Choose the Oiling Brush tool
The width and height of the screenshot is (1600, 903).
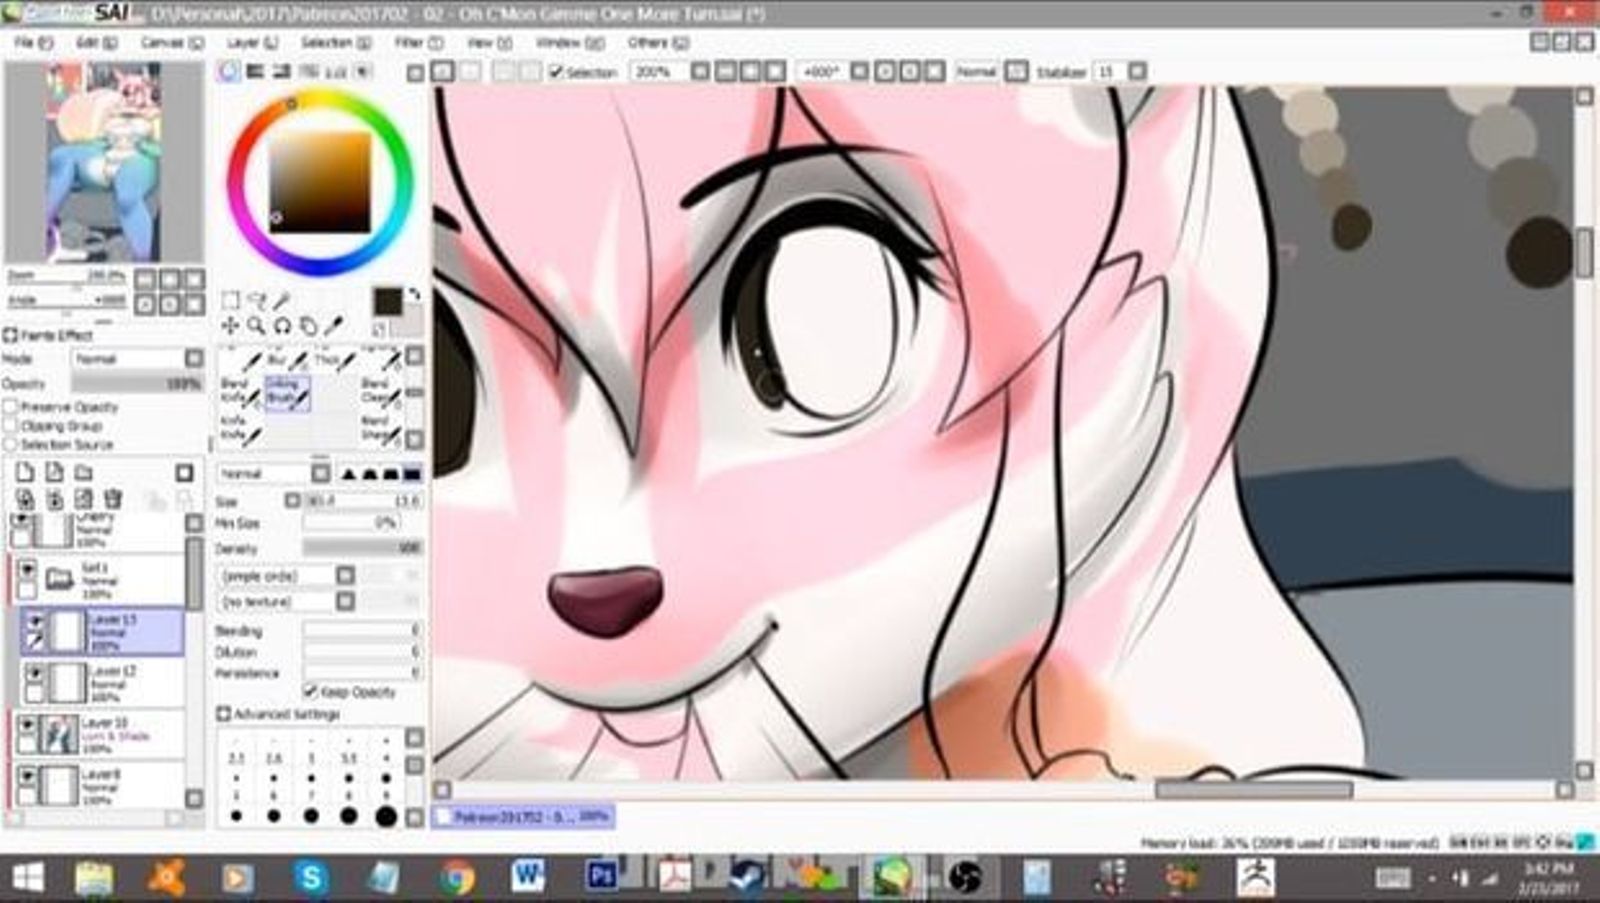coord(288,392)
